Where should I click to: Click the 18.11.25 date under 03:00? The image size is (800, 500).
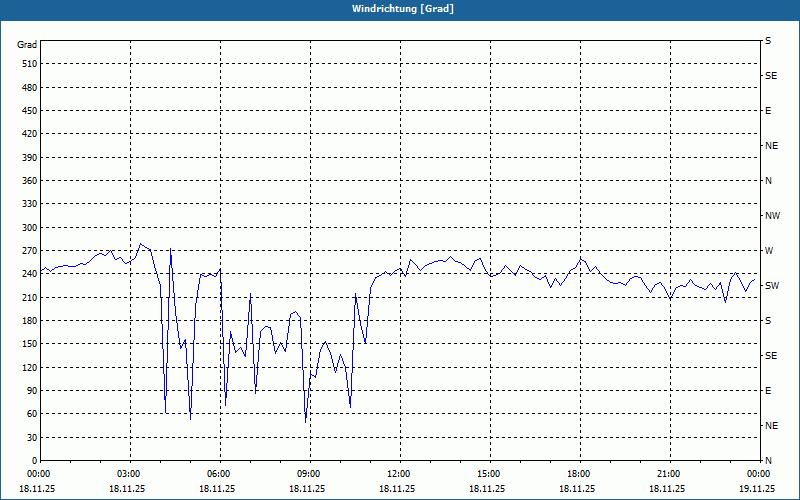tap(127, 488)
